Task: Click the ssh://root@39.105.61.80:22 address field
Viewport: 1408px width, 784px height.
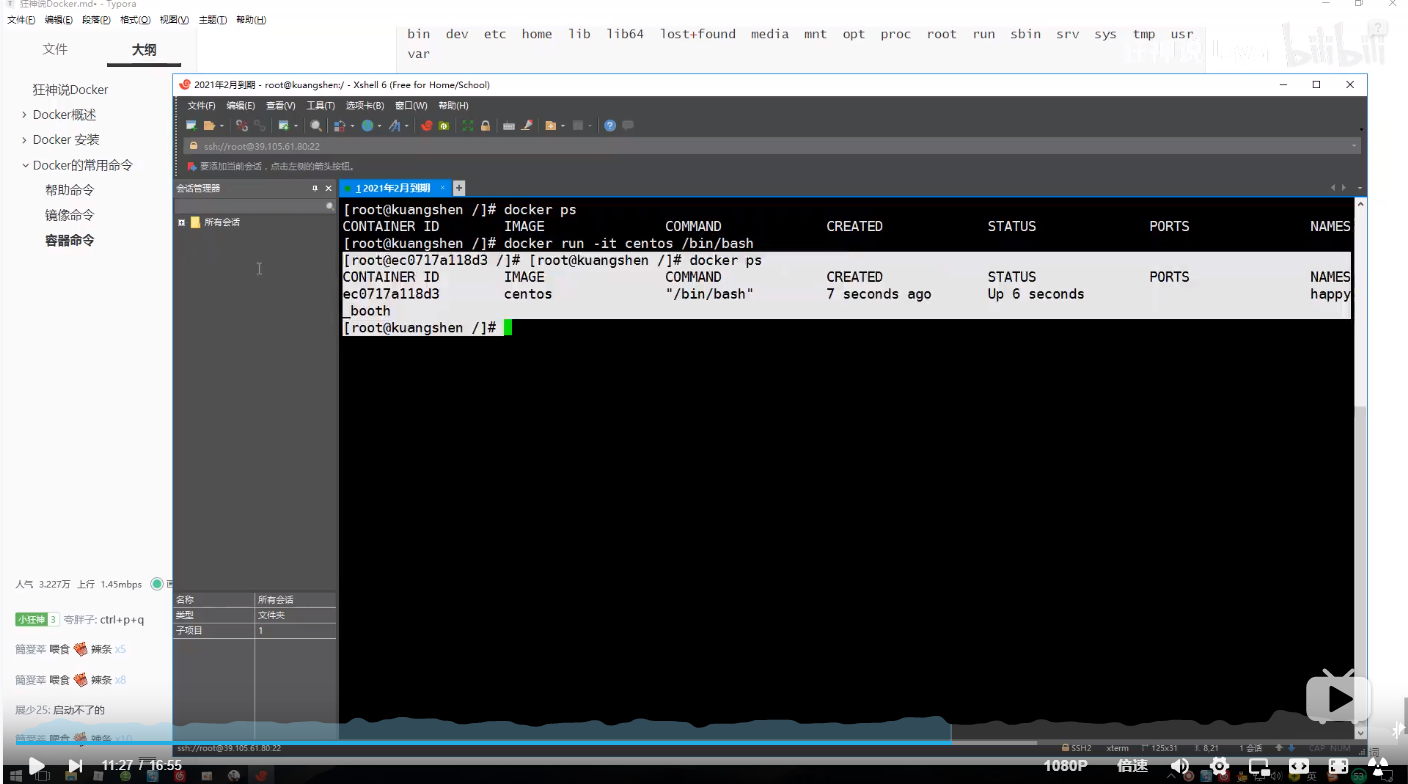Action: 773,146
